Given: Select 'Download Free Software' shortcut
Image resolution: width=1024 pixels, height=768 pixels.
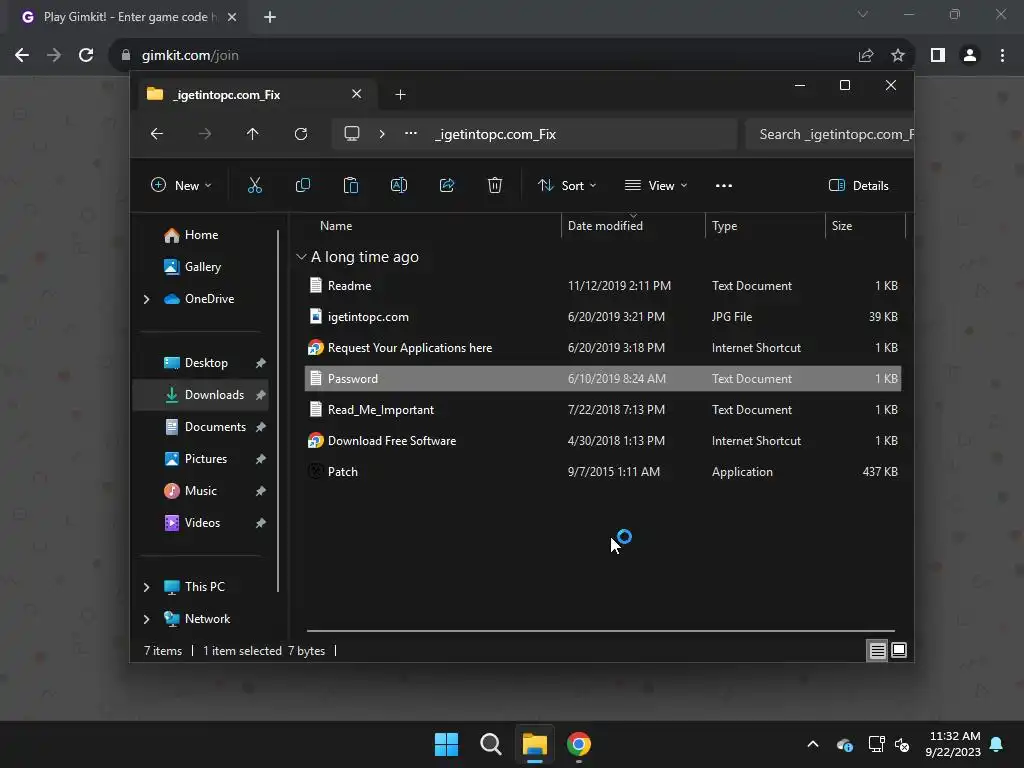Looking at the screenshot, I should click(603, 441).
